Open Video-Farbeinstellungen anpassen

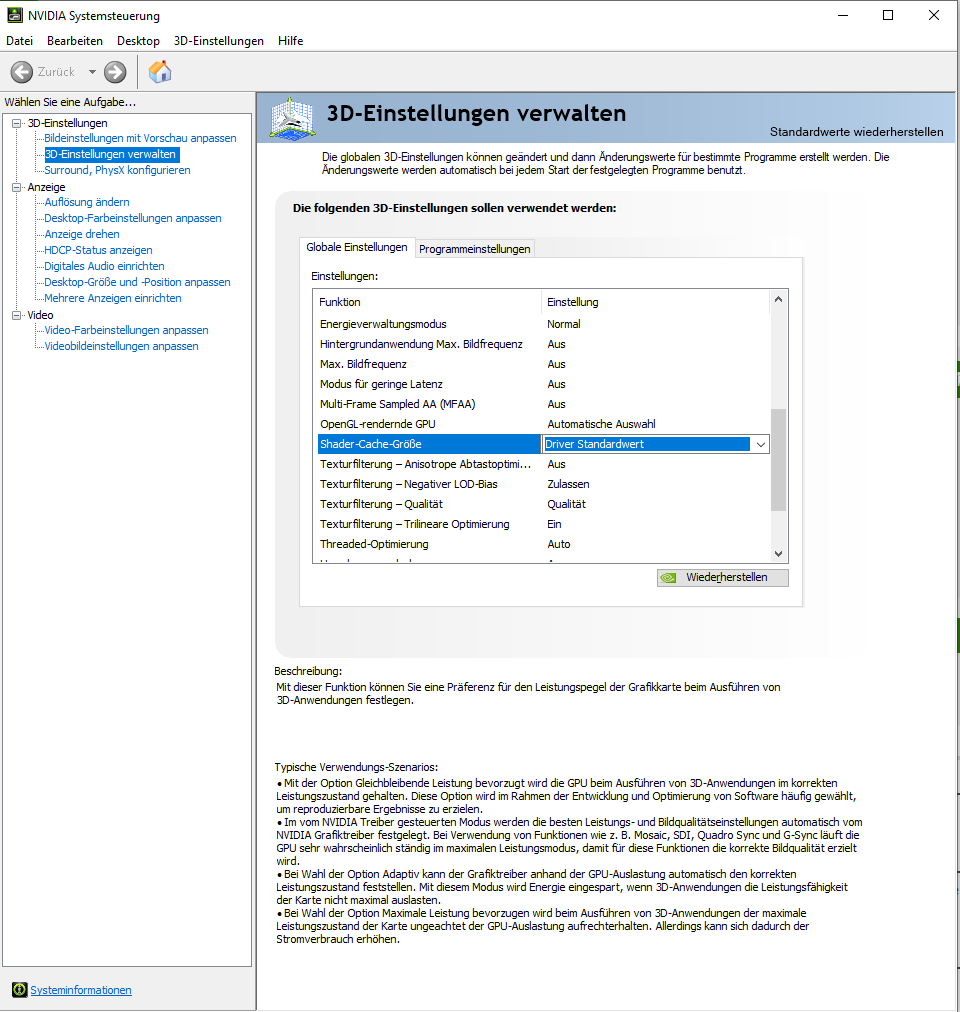coord(126,330)
